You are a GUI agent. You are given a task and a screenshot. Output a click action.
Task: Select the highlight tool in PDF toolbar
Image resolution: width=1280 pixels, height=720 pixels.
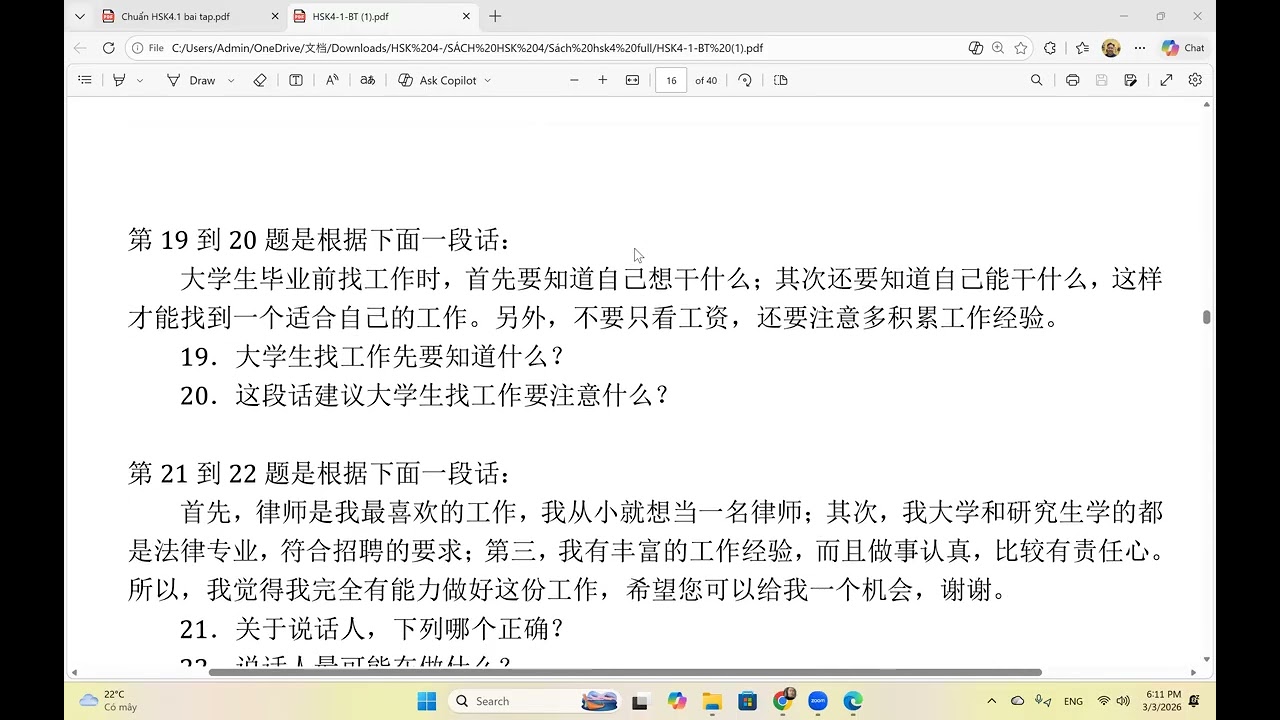pos(119,80)
